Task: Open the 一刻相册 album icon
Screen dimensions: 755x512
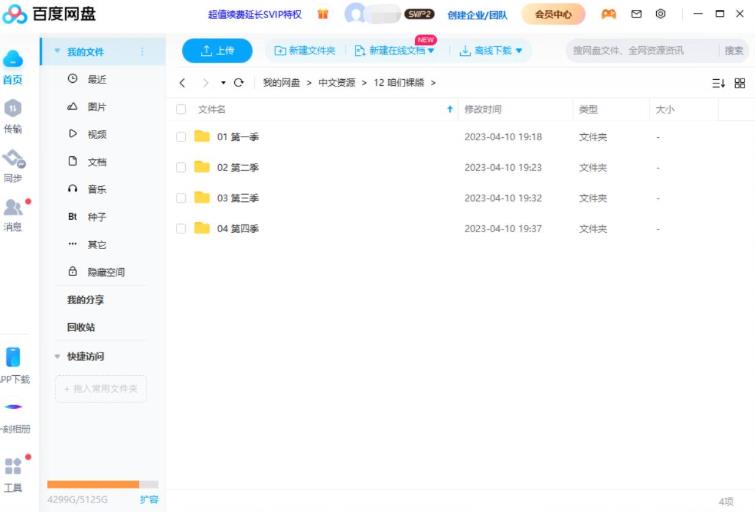Action: tap(13, 407)
